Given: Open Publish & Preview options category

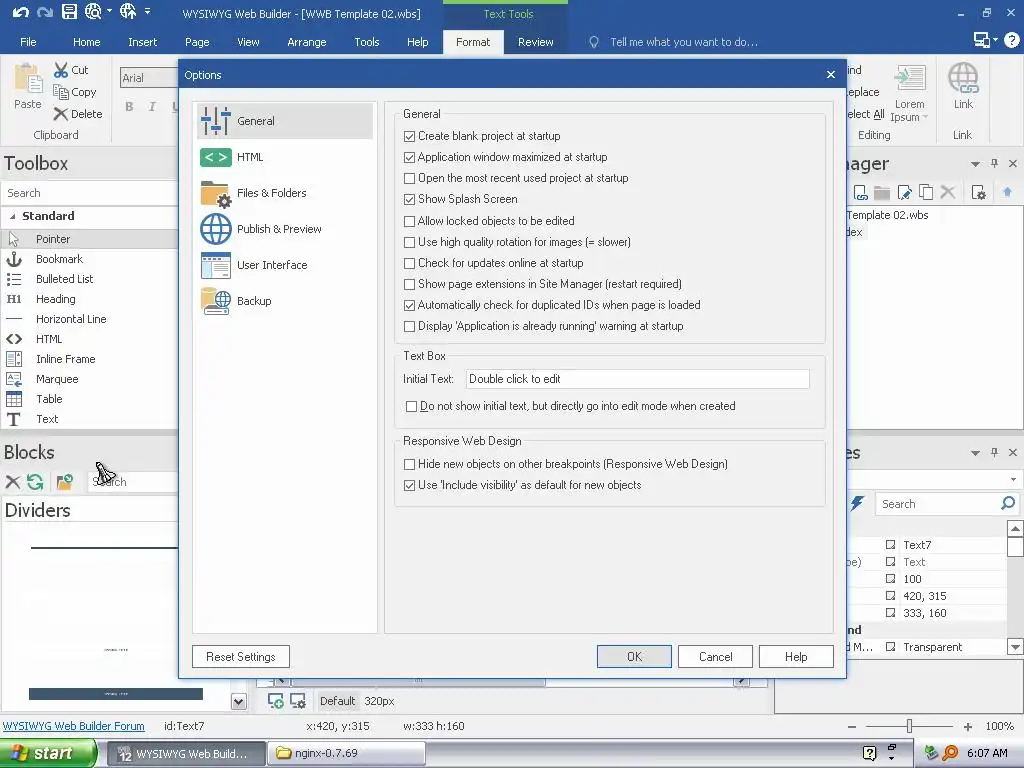Looking at the screenshot, I should click(285, 229).
